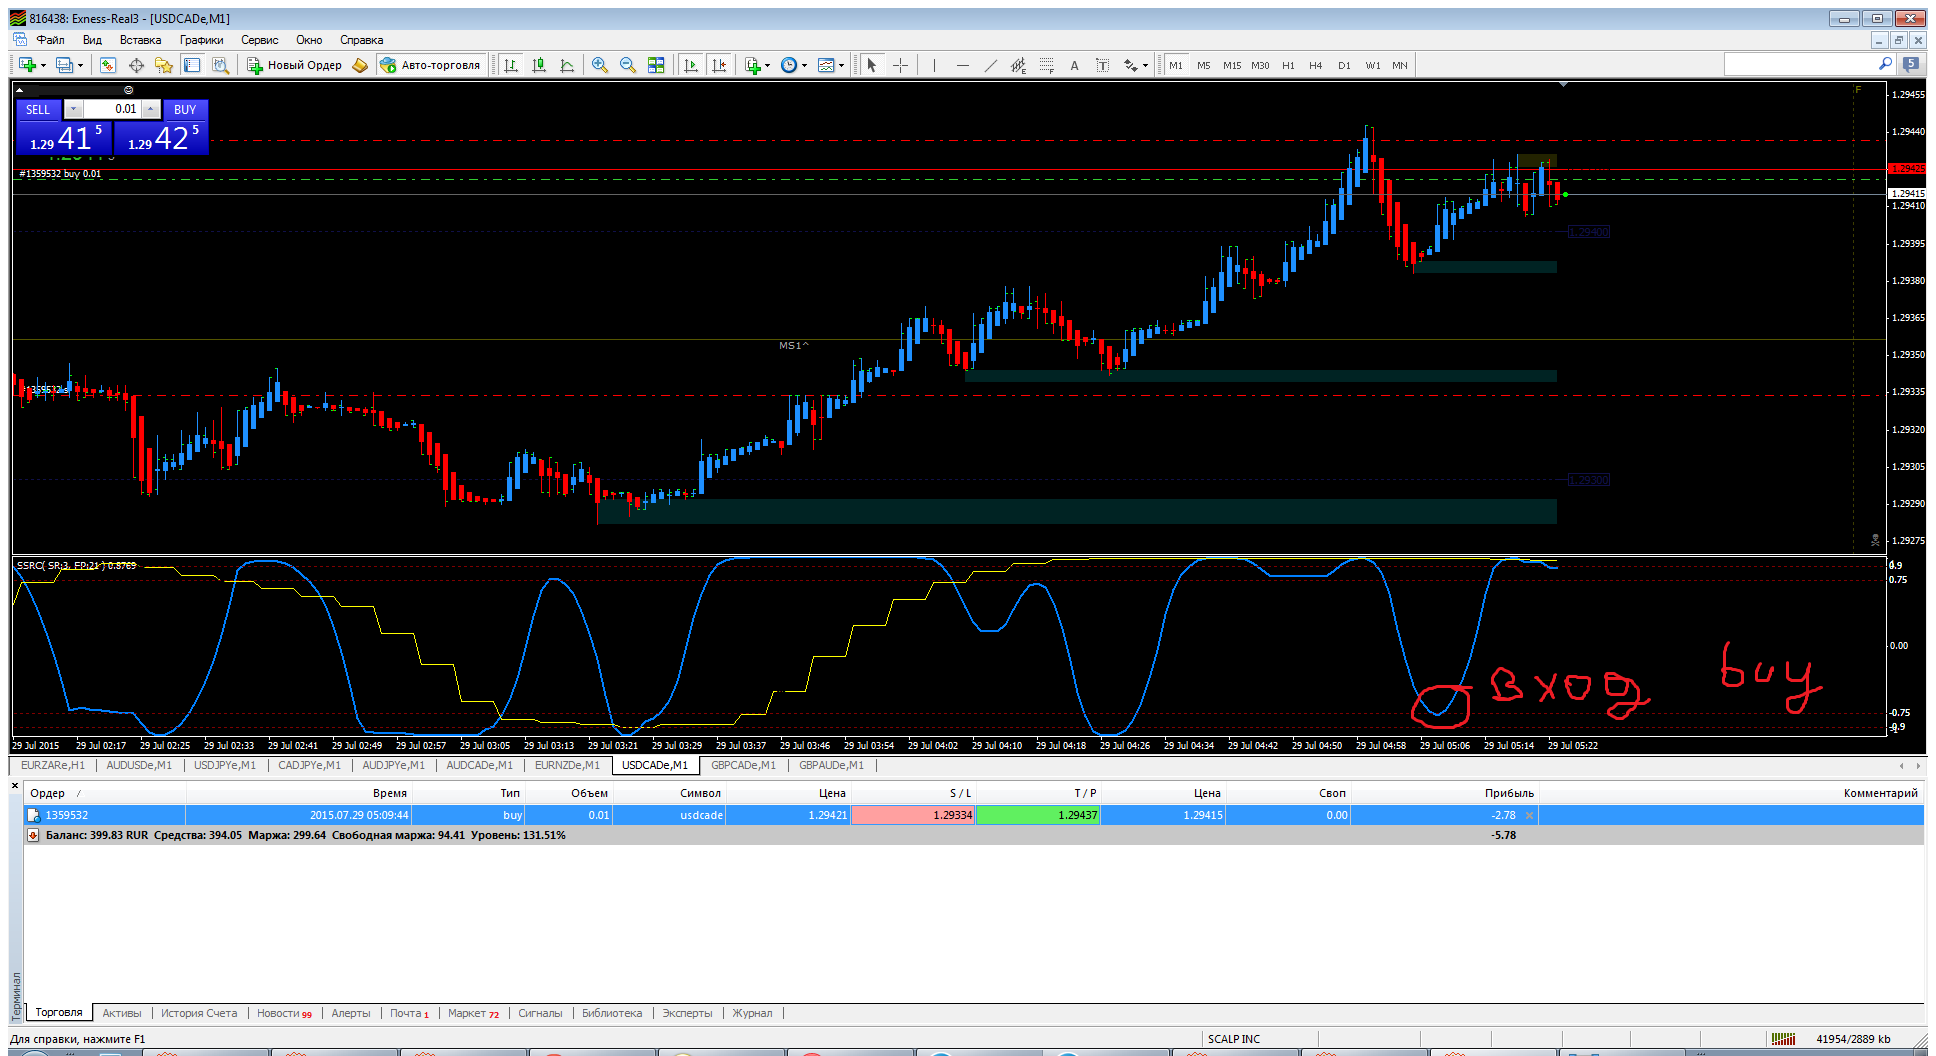Click the Zoom In magnifier icon
Image resolution: width=1936 pixels, height=1056 pixels.
coord(600,65)
